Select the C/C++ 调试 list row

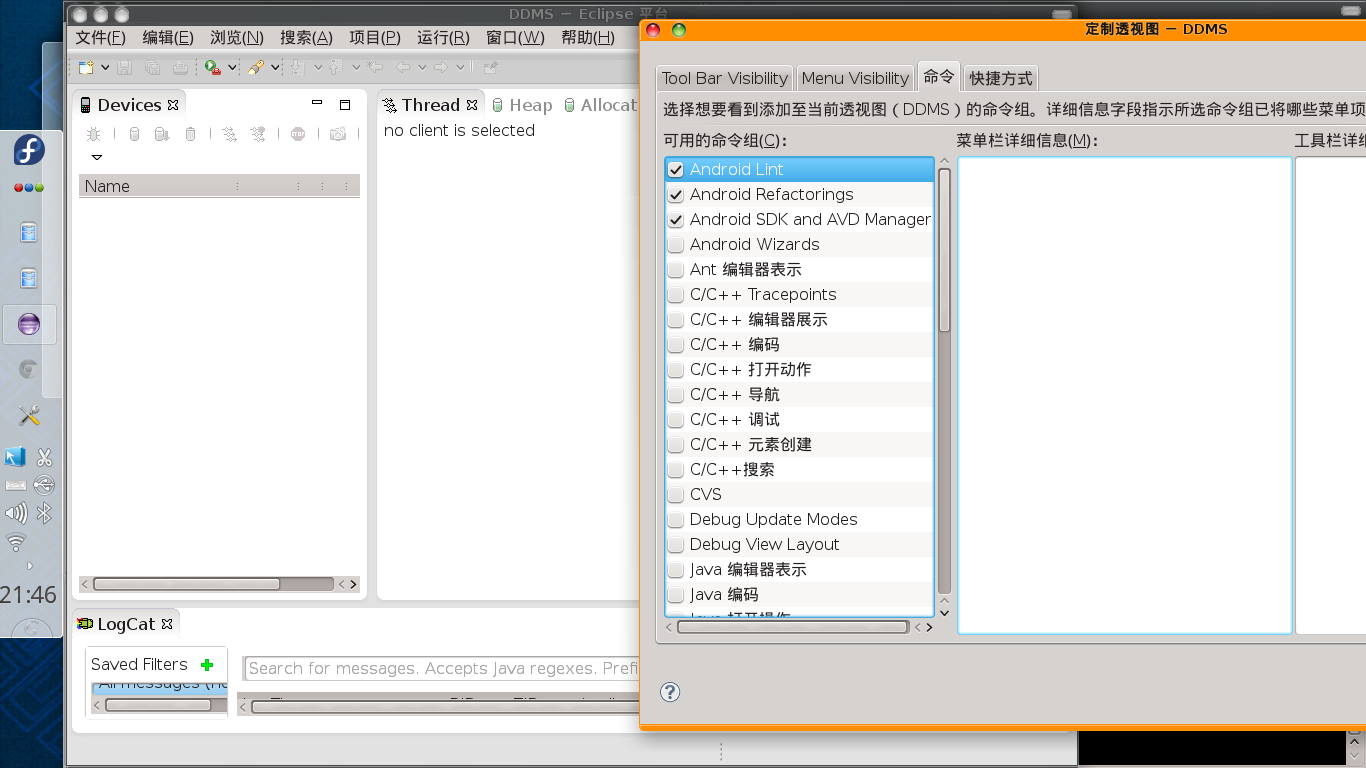799,420
